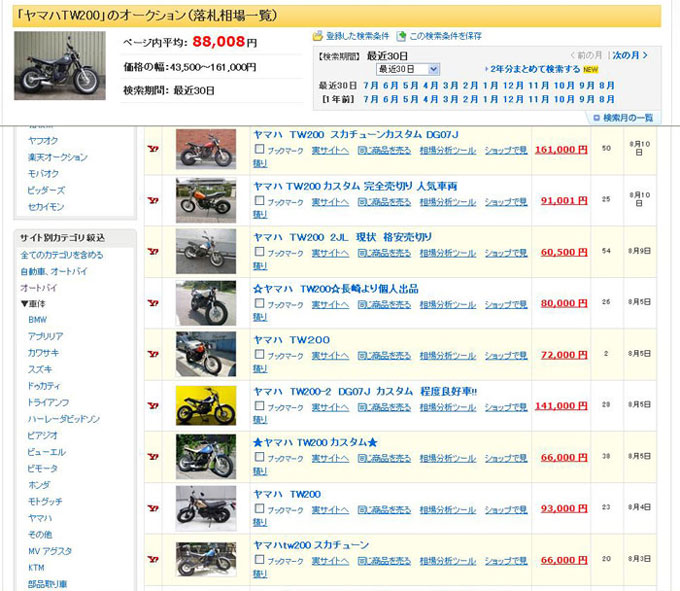
Task: Open listing ヤマハ TW200 2JL 現状 格安売切り
Action: click(342, 236)
